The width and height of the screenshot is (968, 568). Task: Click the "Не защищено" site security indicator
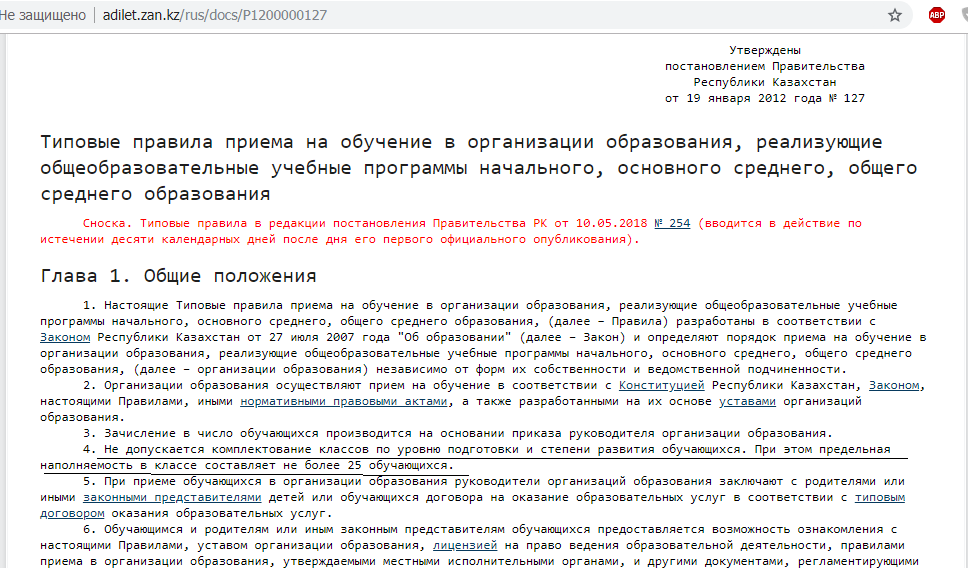43,15
